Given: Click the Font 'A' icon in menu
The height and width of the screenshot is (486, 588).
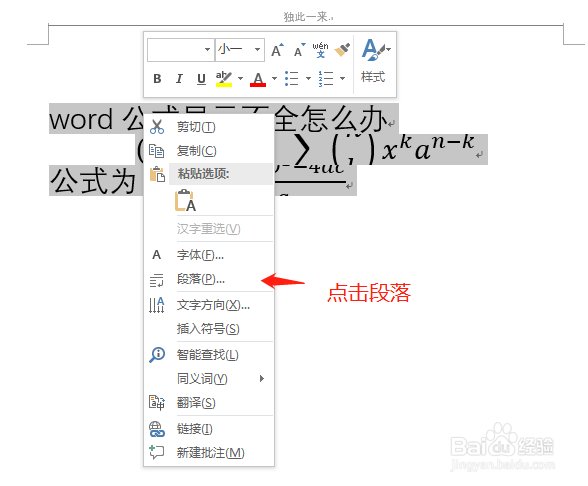Looking at the screenshot, I should (x=156, y=255).
